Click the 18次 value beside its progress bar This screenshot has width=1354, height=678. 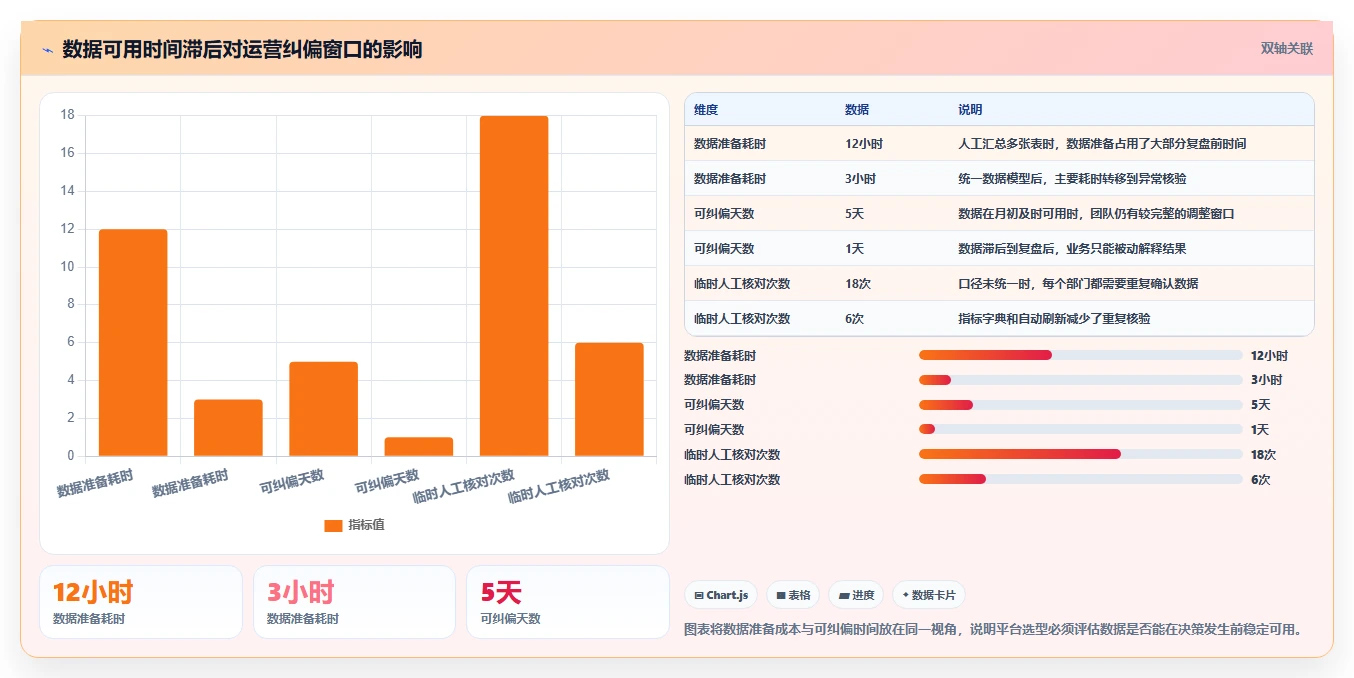pyautogui.click(x=1263, y=455)
